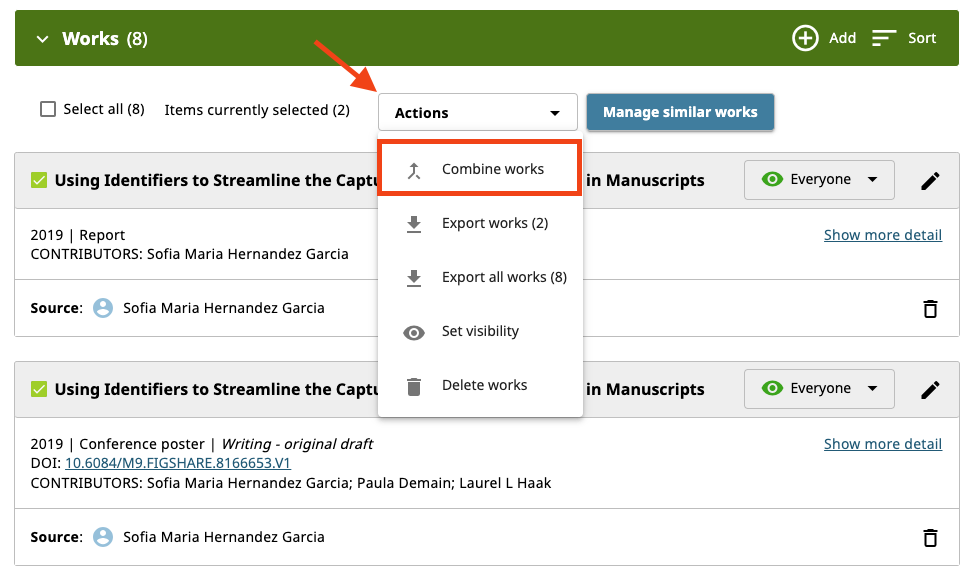Click contributors line with Paula Demain
973x578 pixels.
coord(290,483)
